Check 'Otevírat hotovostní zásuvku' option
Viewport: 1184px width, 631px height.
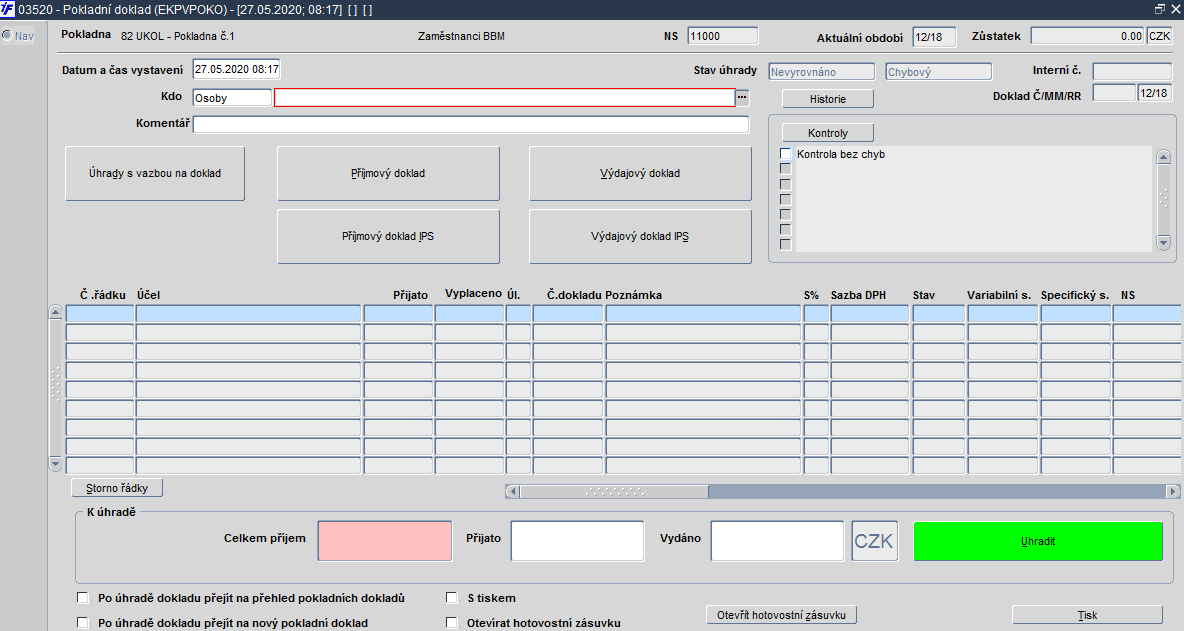452,622
